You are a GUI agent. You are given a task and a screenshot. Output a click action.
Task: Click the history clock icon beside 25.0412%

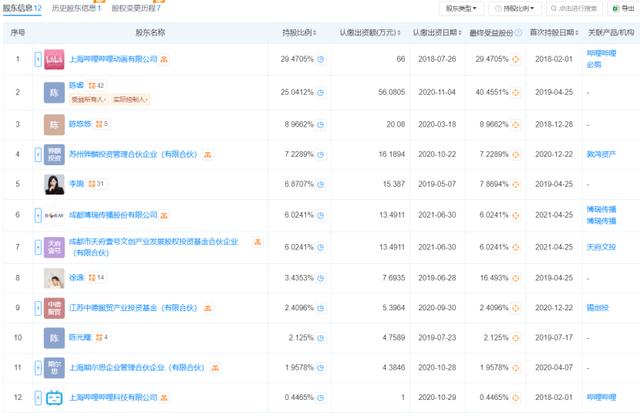click(x=321, y=93)
